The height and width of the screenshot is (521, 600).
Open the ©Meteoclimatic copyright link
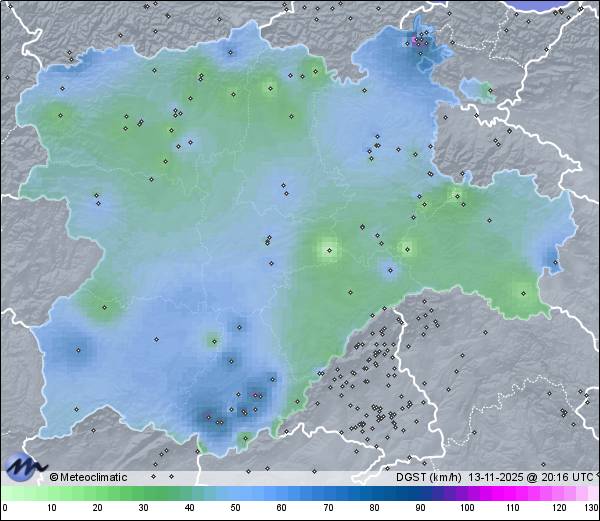point(88,477)
